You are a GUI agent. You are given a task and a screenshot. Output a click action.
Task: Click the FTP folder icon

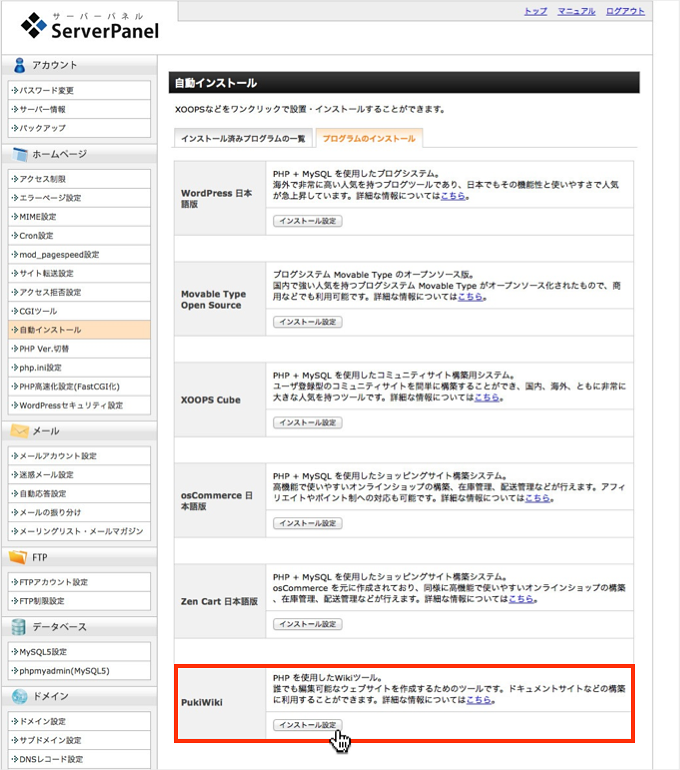18,557
